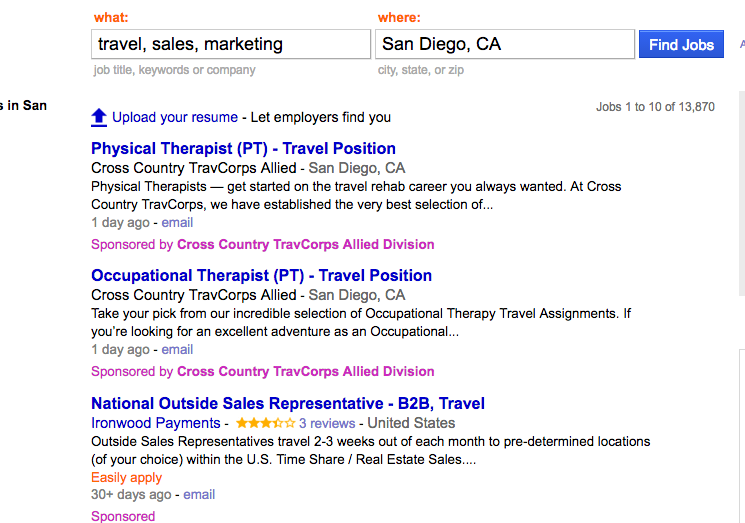Click the page scrollbar on the right edge
This screenshot has width=745, height=523.
(x=742, y=192)
